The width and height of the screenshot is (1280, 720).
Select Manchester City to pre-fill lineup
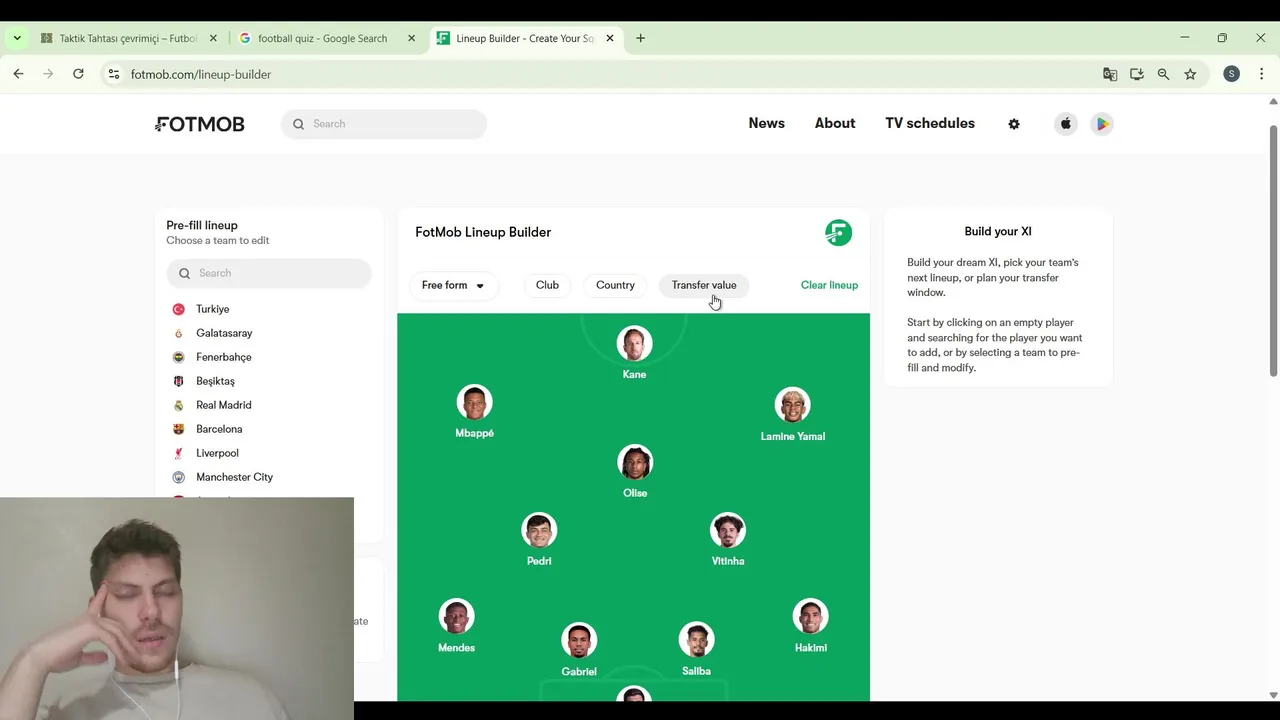pyautogui.click(x=234, y=477)
